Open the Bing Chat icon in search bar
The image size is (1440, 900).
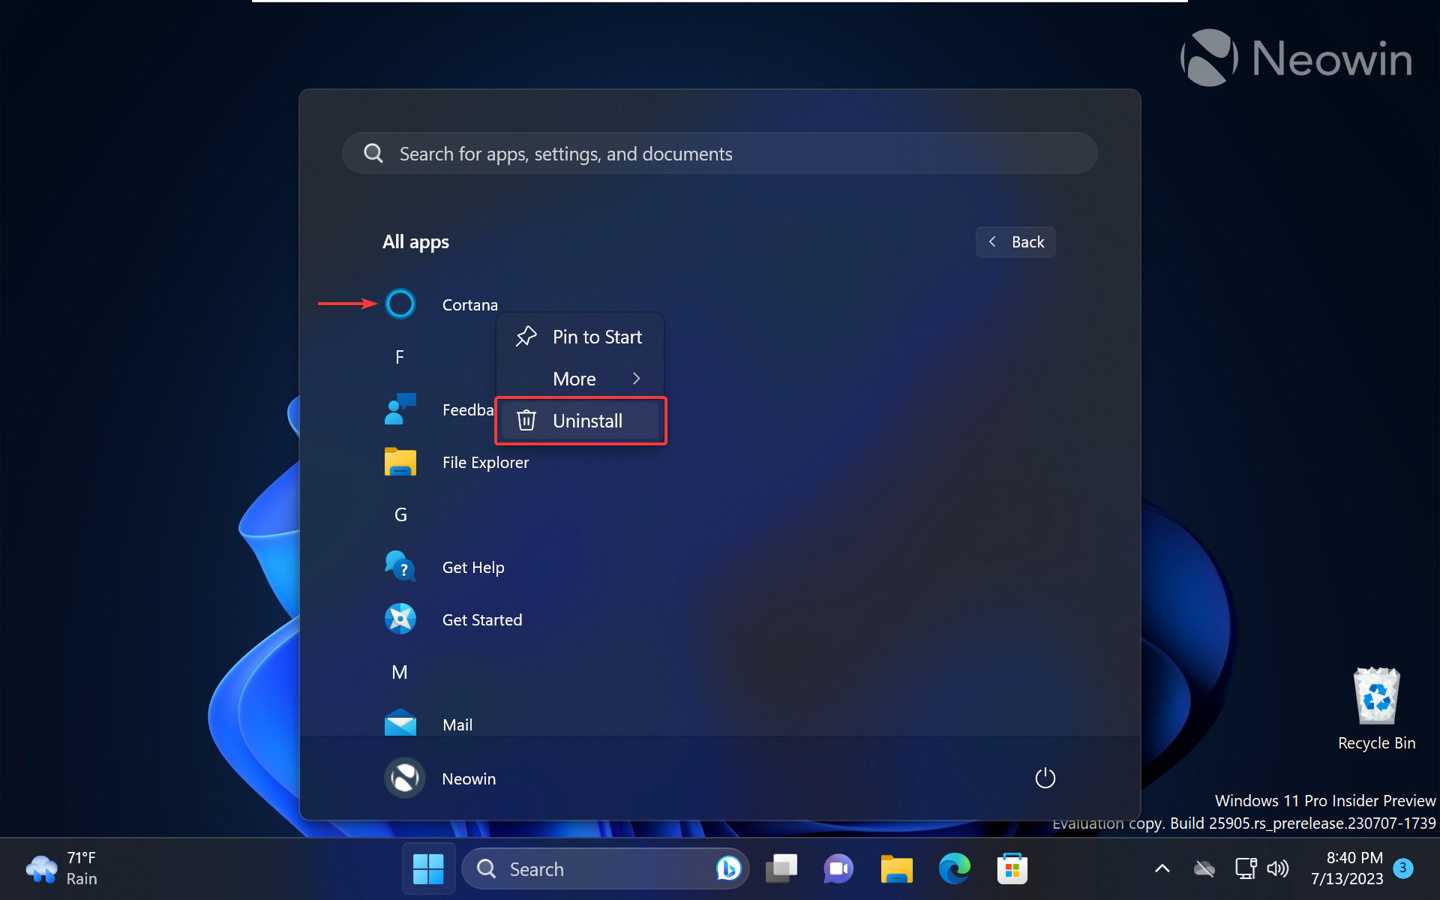coord(729,868)
